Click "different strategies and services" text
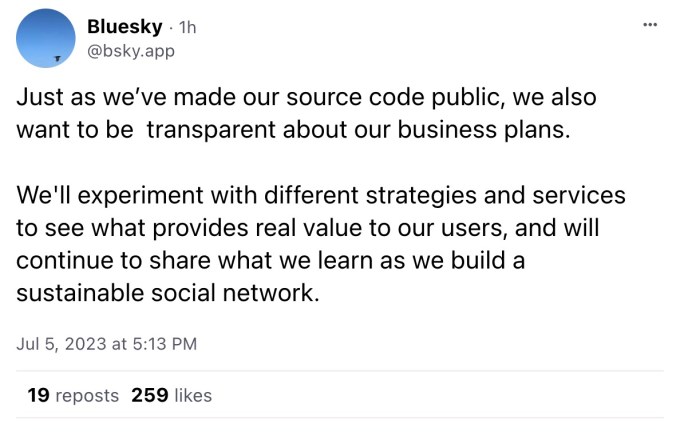 click(x=412, y=195)
